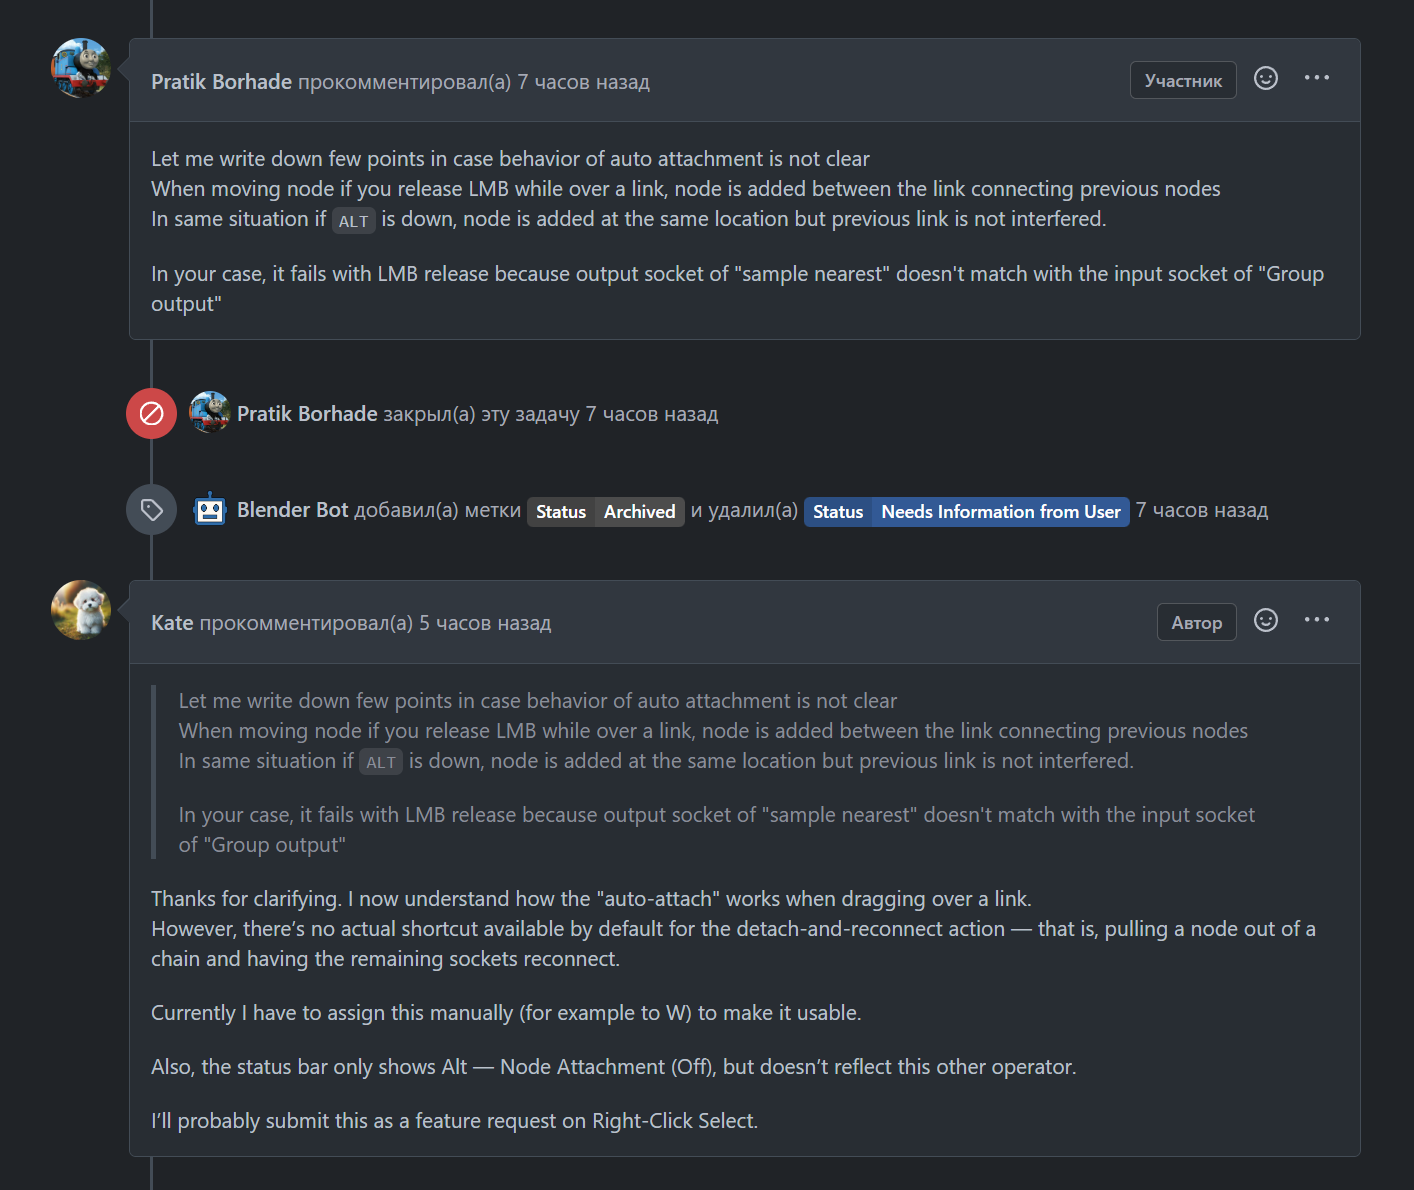Add emoji reaction to Kate's comment

pyautogui.click(x=1266, y=620)
